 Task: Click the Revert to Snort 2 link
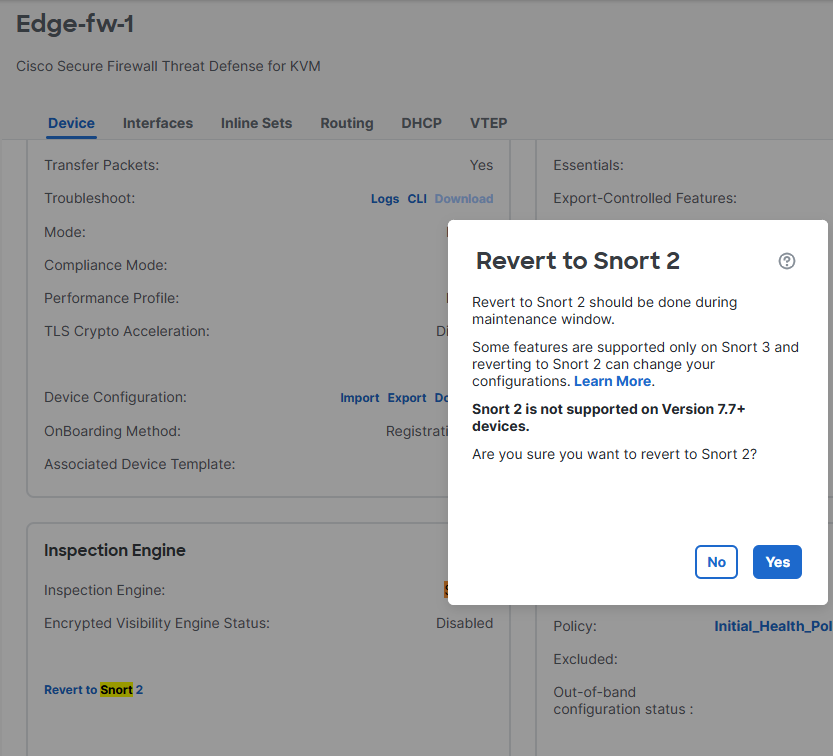[94, 690]
